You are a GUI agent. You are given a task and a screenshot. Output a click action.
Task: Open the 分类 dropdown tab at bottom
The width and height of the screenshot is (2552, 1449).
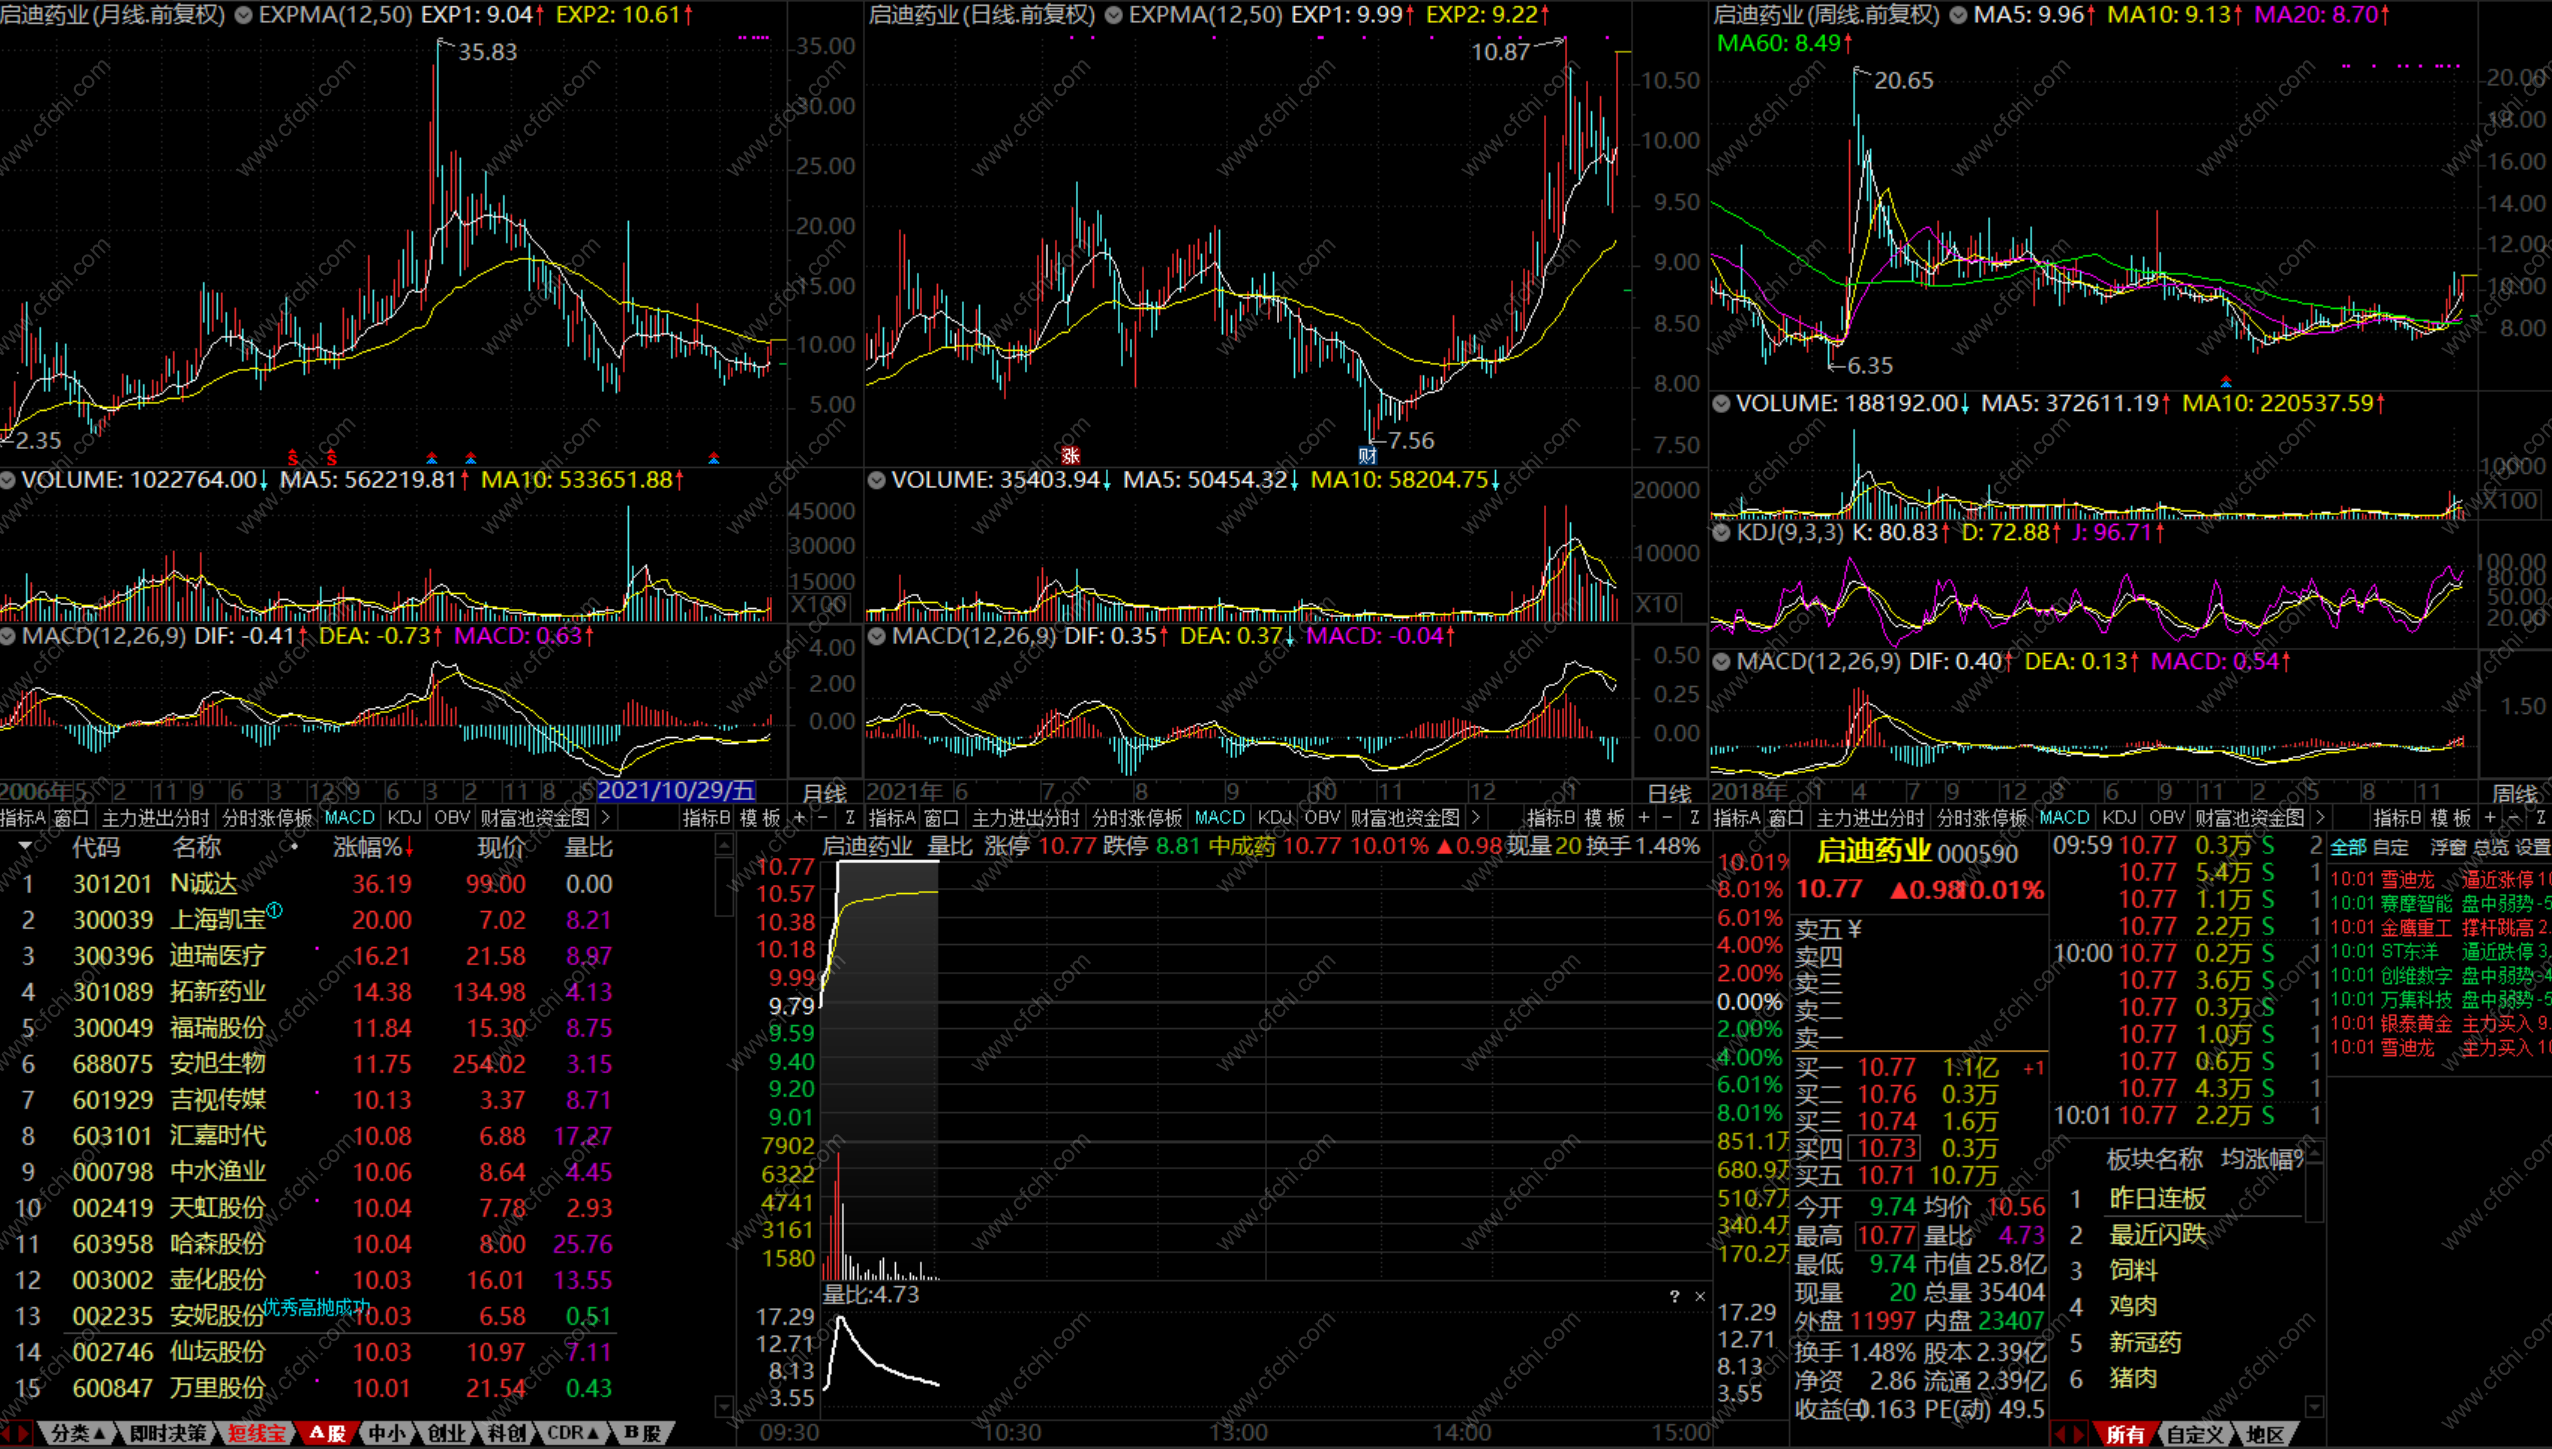77,1433
